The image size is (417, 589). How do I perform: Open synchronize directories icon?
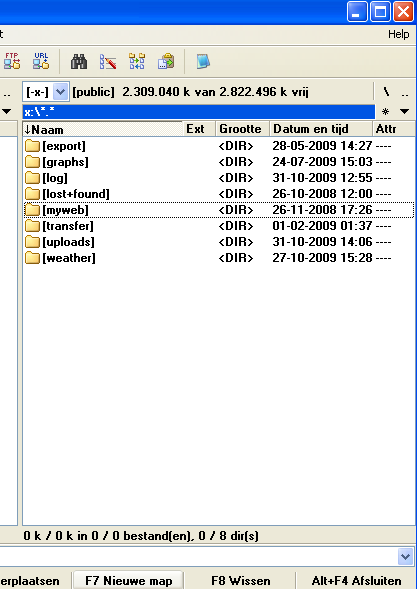[x=137, y=61]
